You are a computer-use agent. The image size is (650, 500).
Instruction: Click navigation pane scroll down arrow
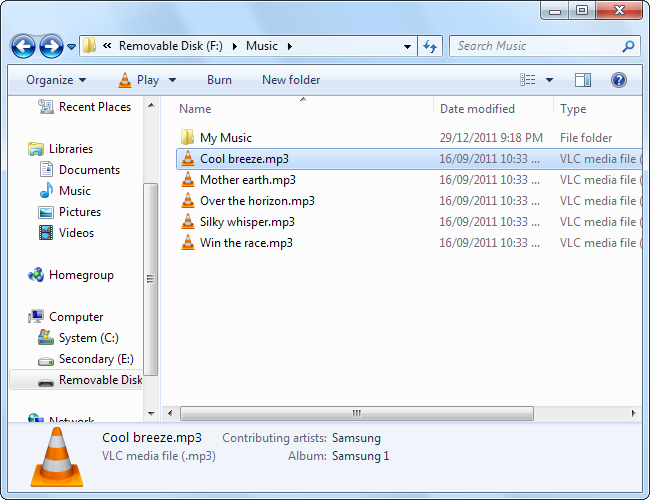pos(151,413)
